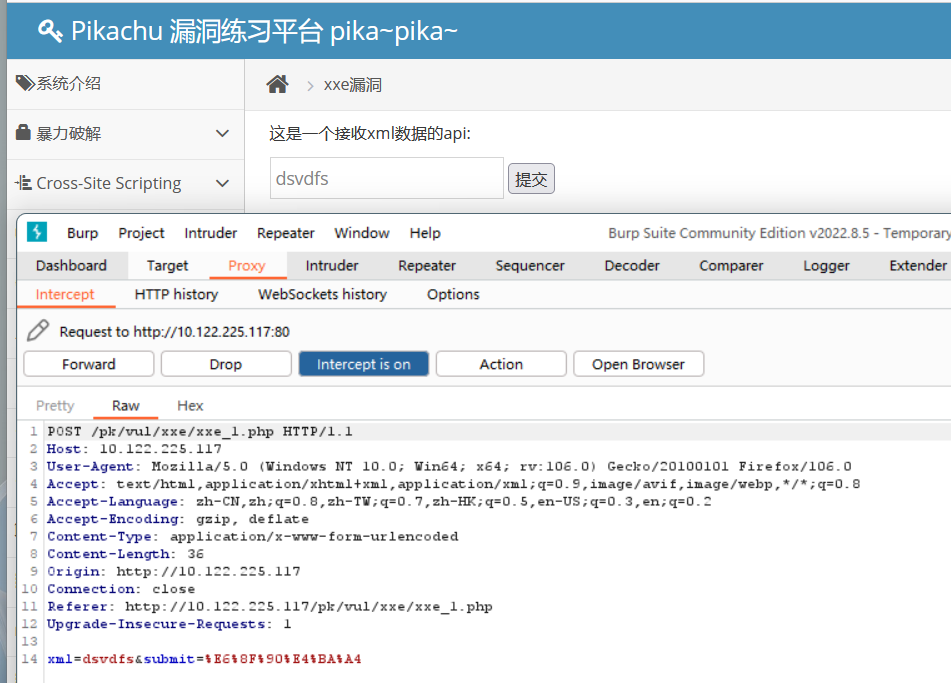
Task: Open the Repeater menu in menu bar
Action: click(286, 233)
